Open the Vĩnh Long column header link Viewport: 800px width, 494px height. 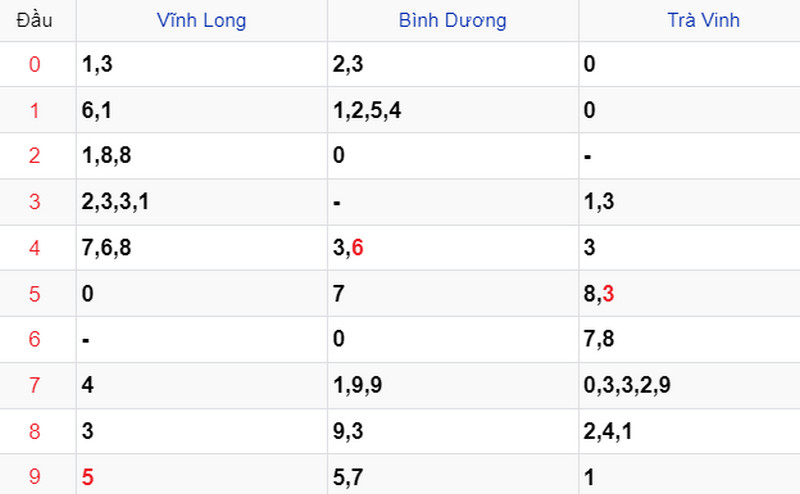(201, 20)
